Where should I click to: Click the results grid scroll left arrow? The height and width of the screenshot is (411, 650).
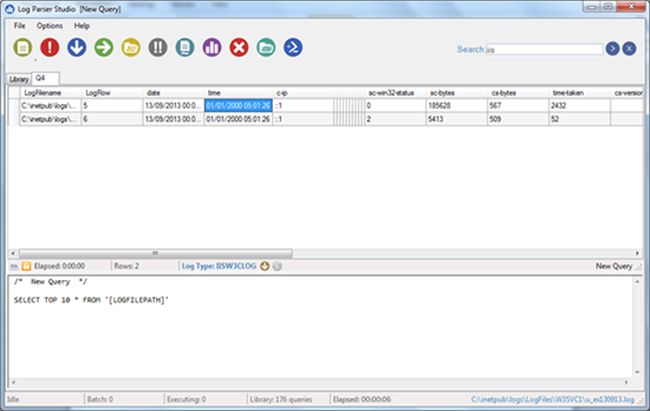click(13, 253)
